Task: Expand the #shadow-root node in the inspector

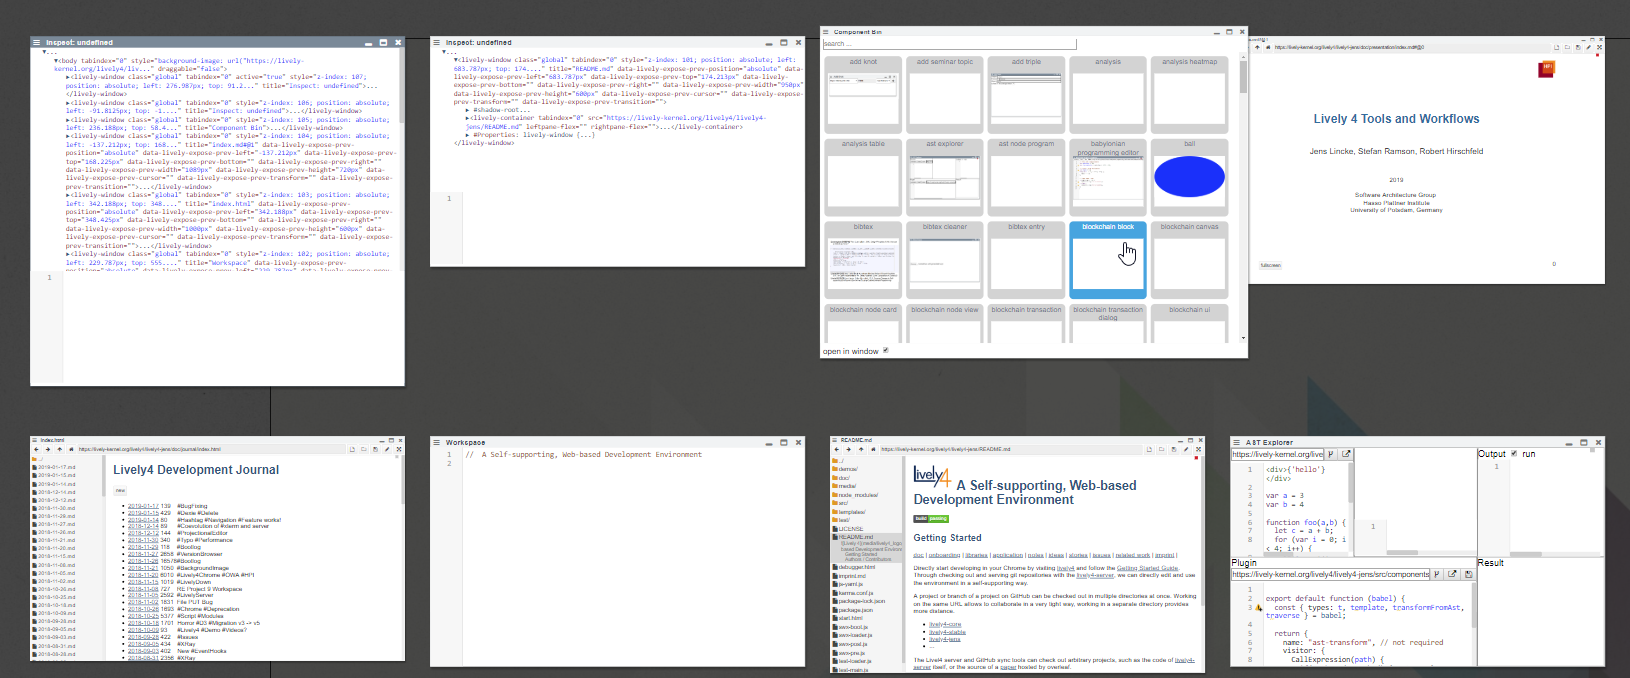Action: 467,110
